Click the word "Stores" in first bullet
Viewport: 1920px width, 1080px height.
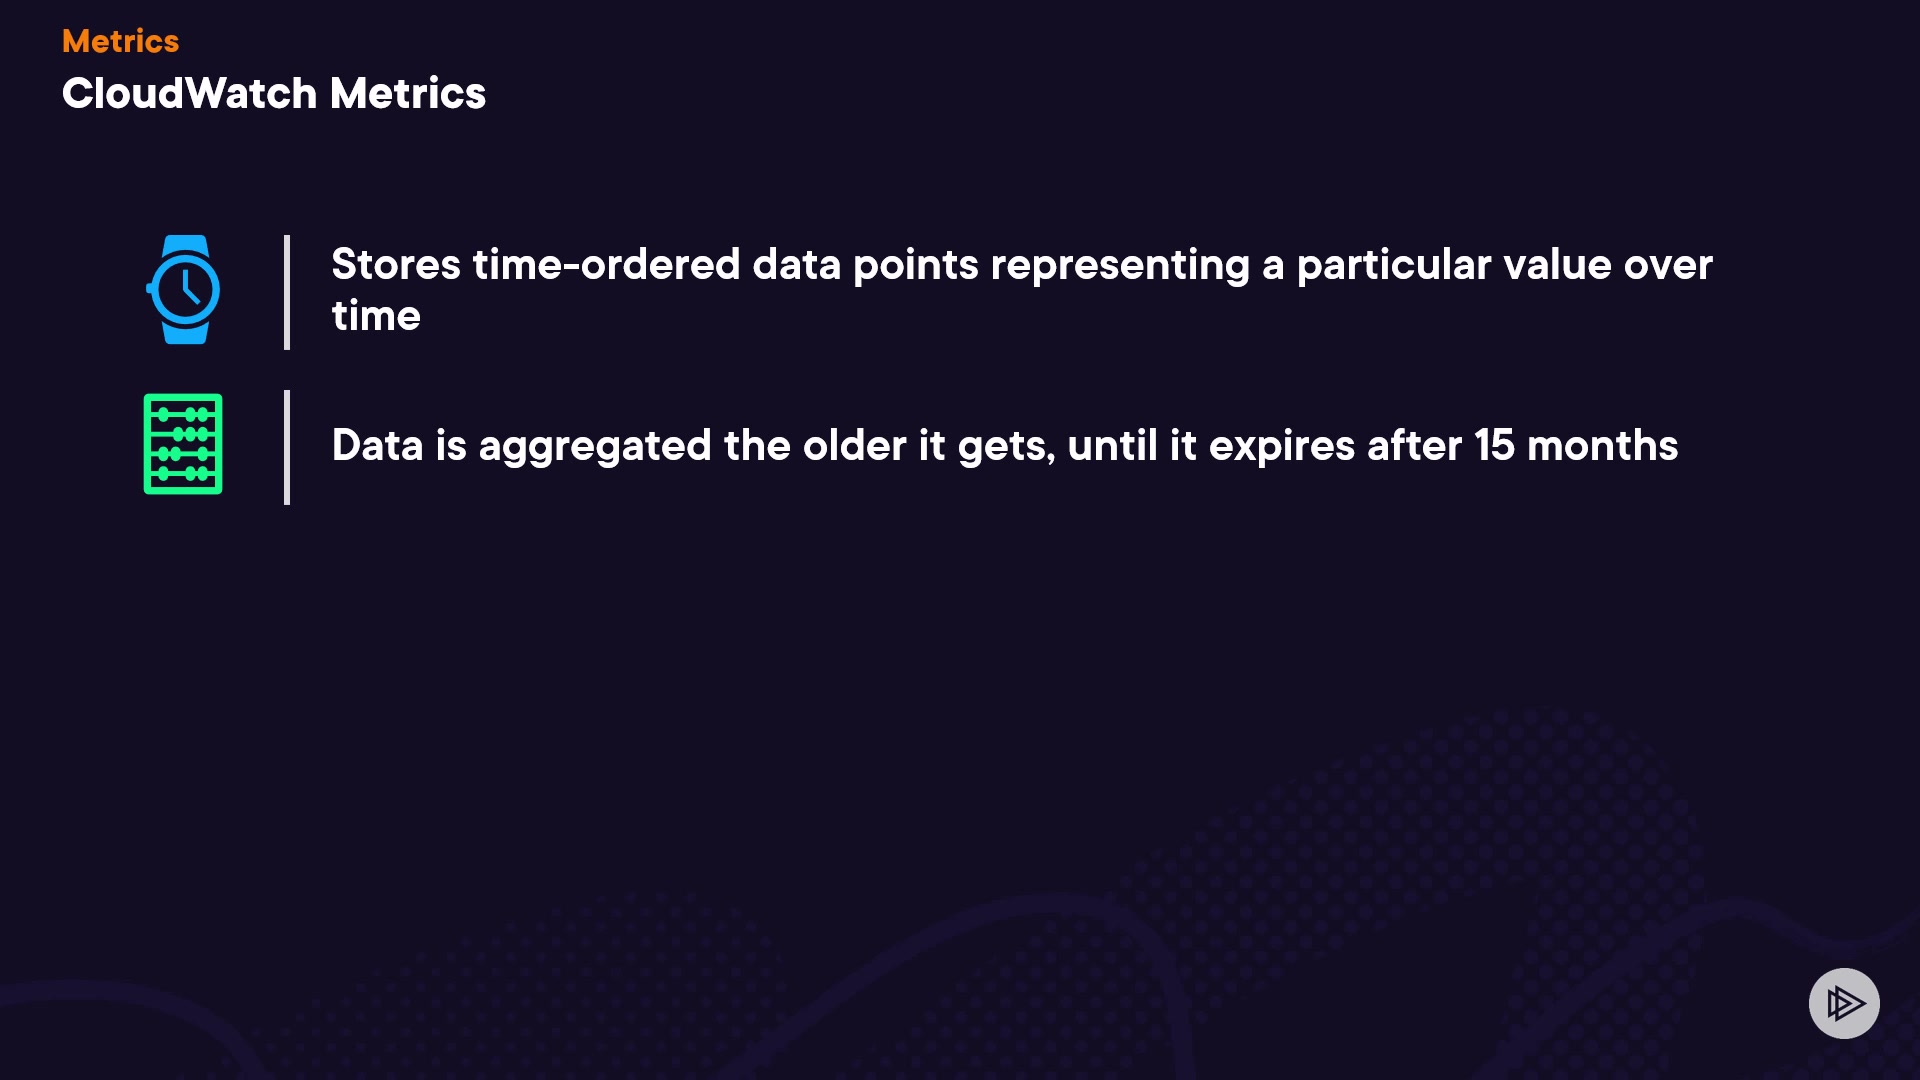click(x=396, y=265)
